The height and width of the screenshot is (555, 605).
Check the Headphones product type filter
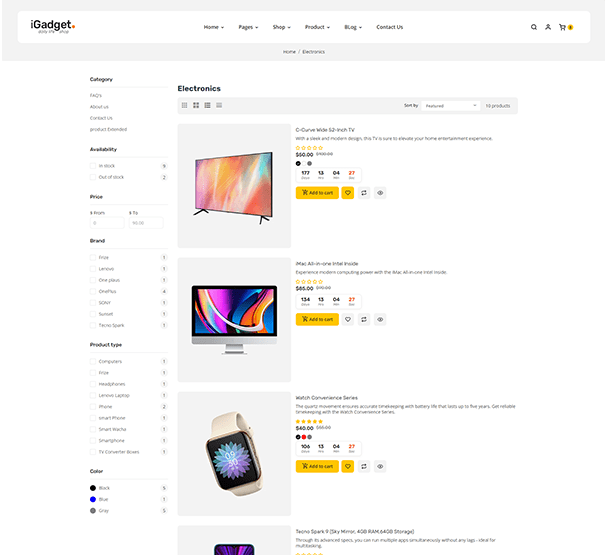tap(93, 384)
